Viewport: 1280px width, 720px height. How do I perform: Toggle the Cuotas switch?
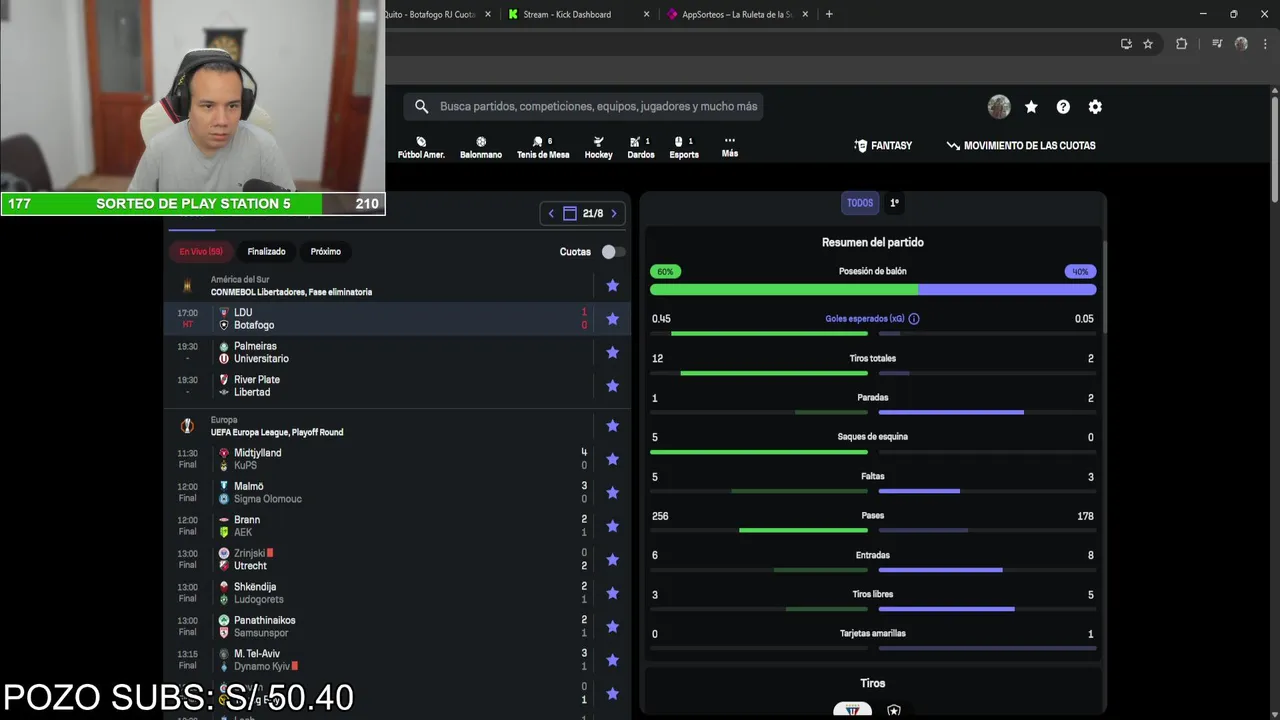612,252
